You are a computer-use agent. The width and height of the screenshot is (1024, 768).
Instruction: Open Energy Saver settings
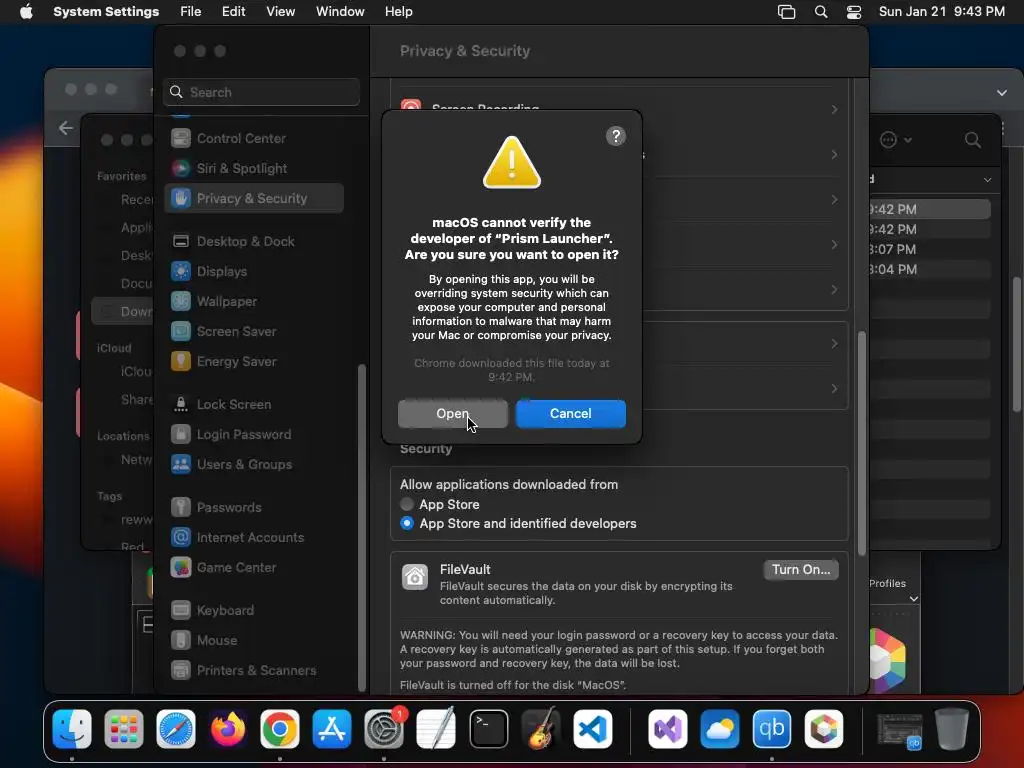tap(254, 362)
